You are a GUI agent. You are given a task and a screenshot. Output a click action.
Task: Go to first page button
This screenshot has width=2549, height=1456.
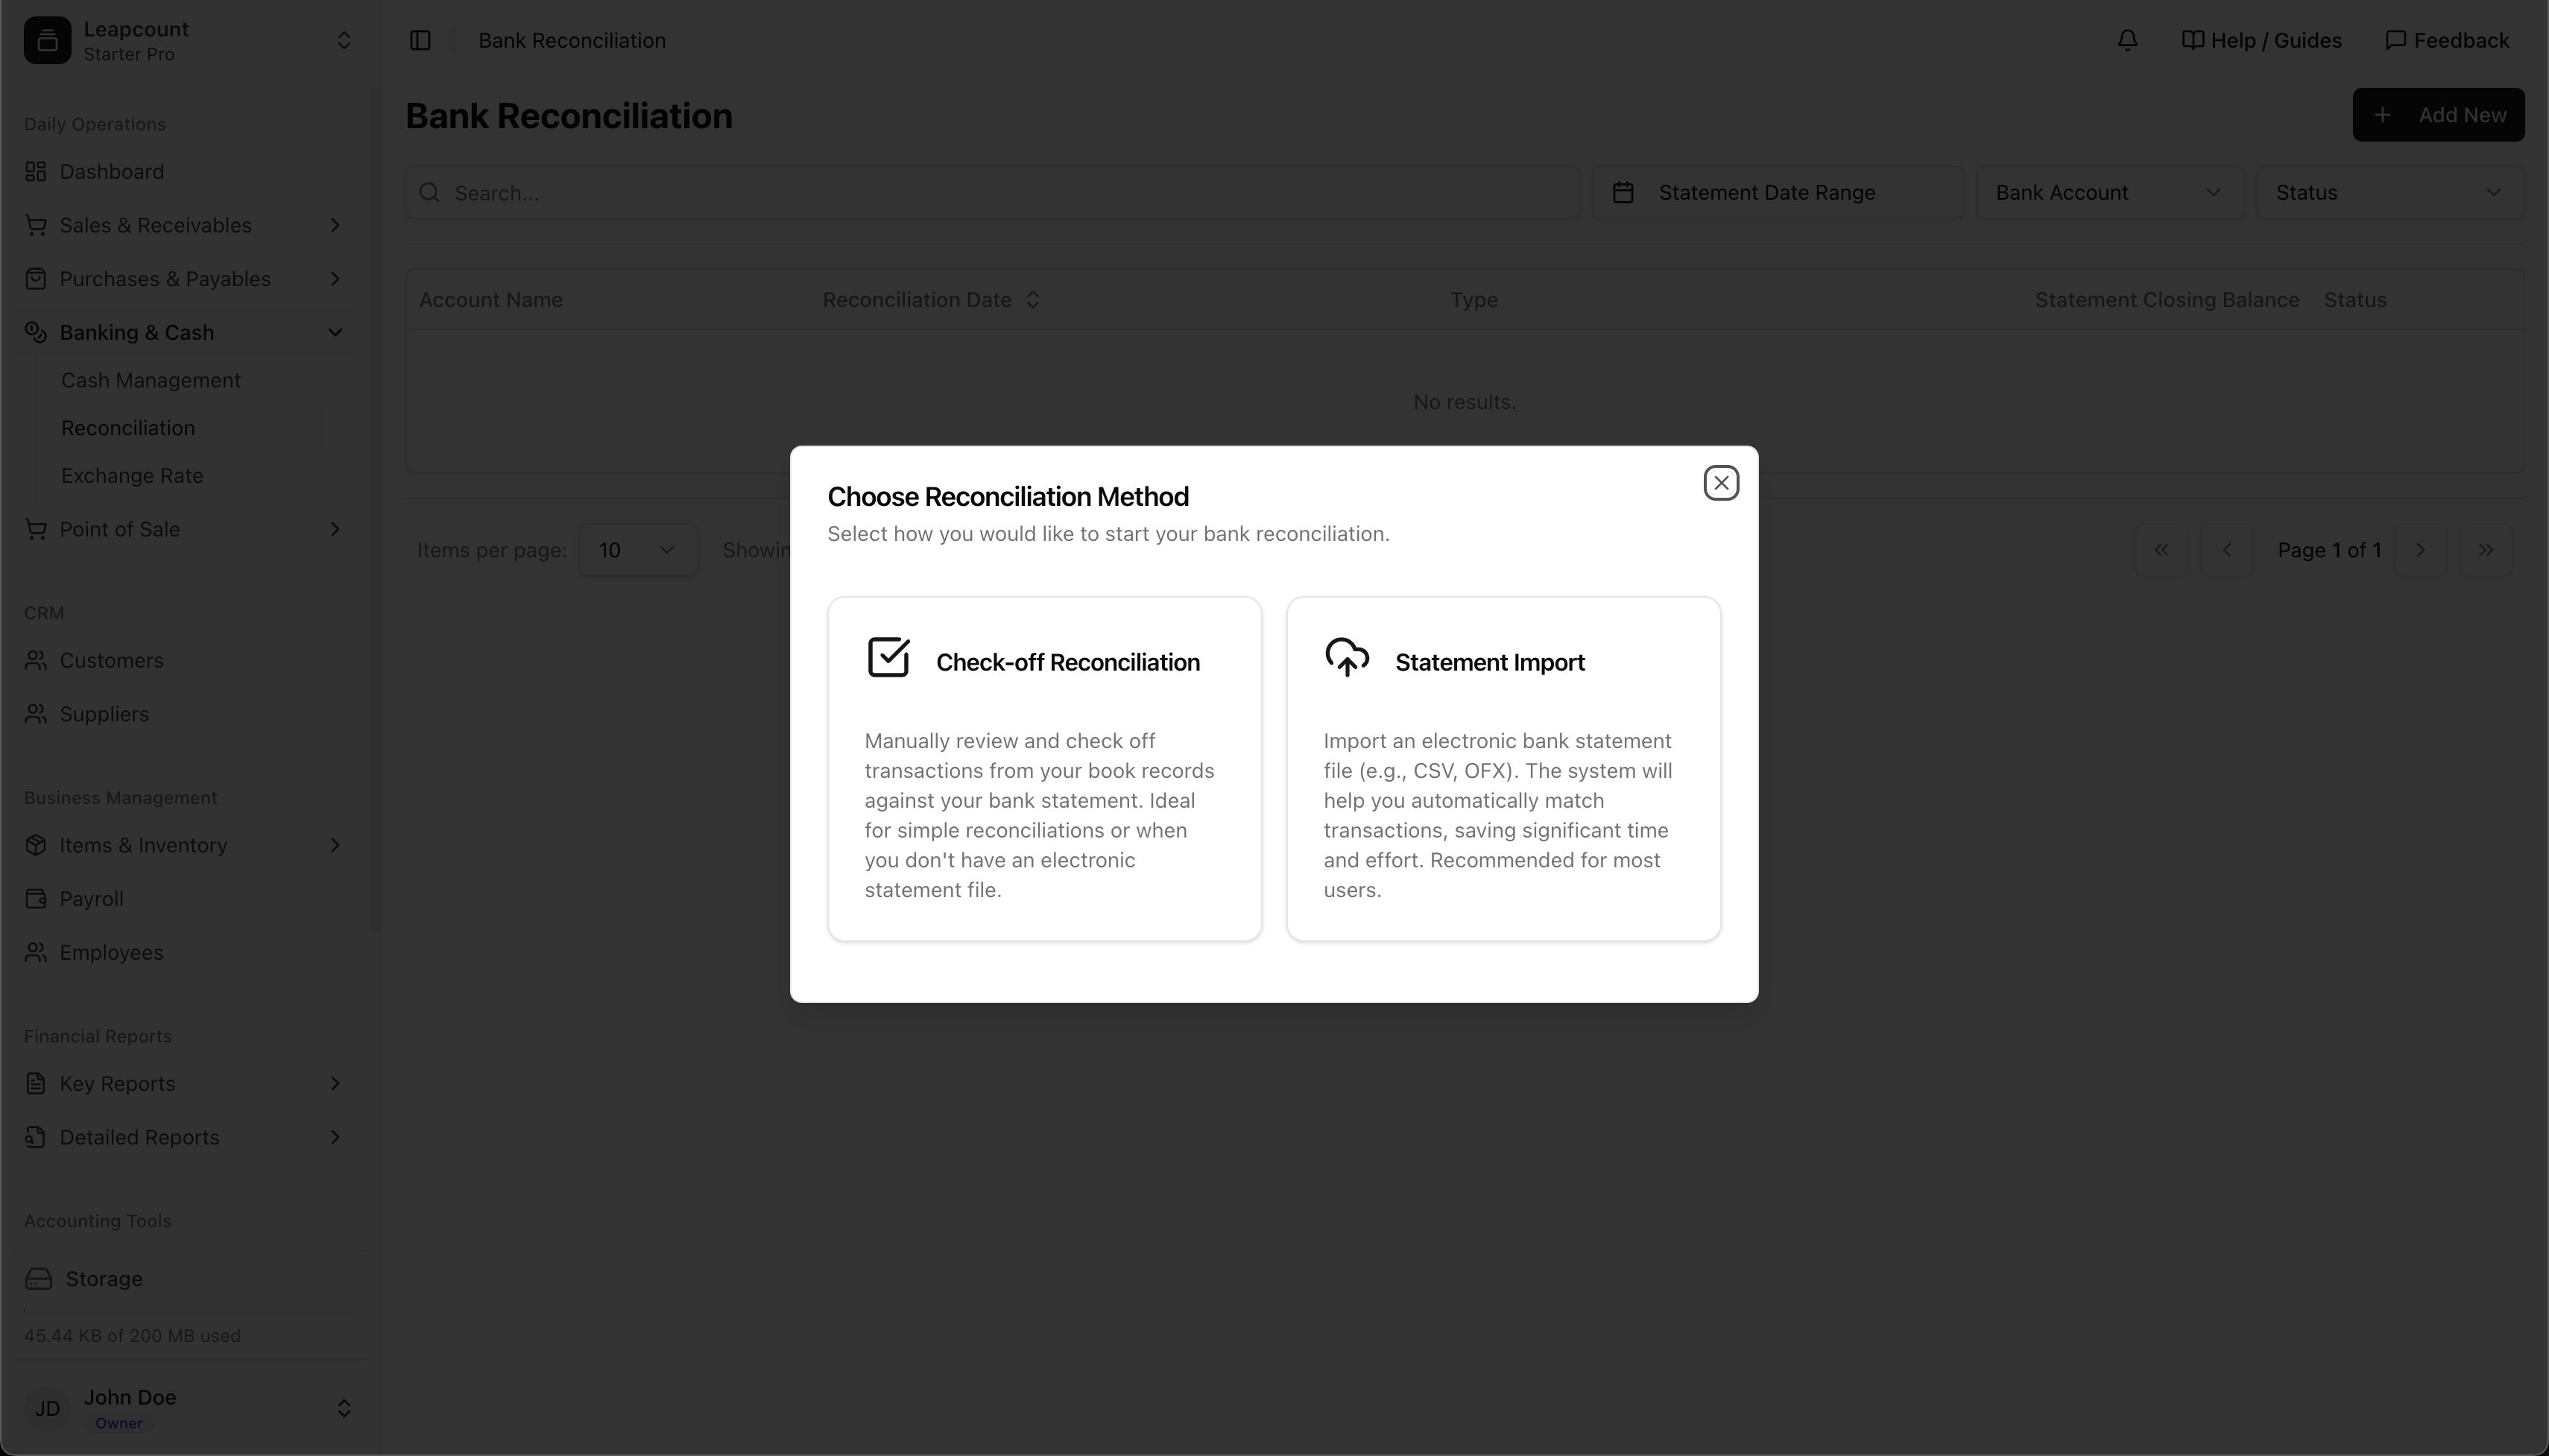pyautogui.click(x=2160, y=550)
